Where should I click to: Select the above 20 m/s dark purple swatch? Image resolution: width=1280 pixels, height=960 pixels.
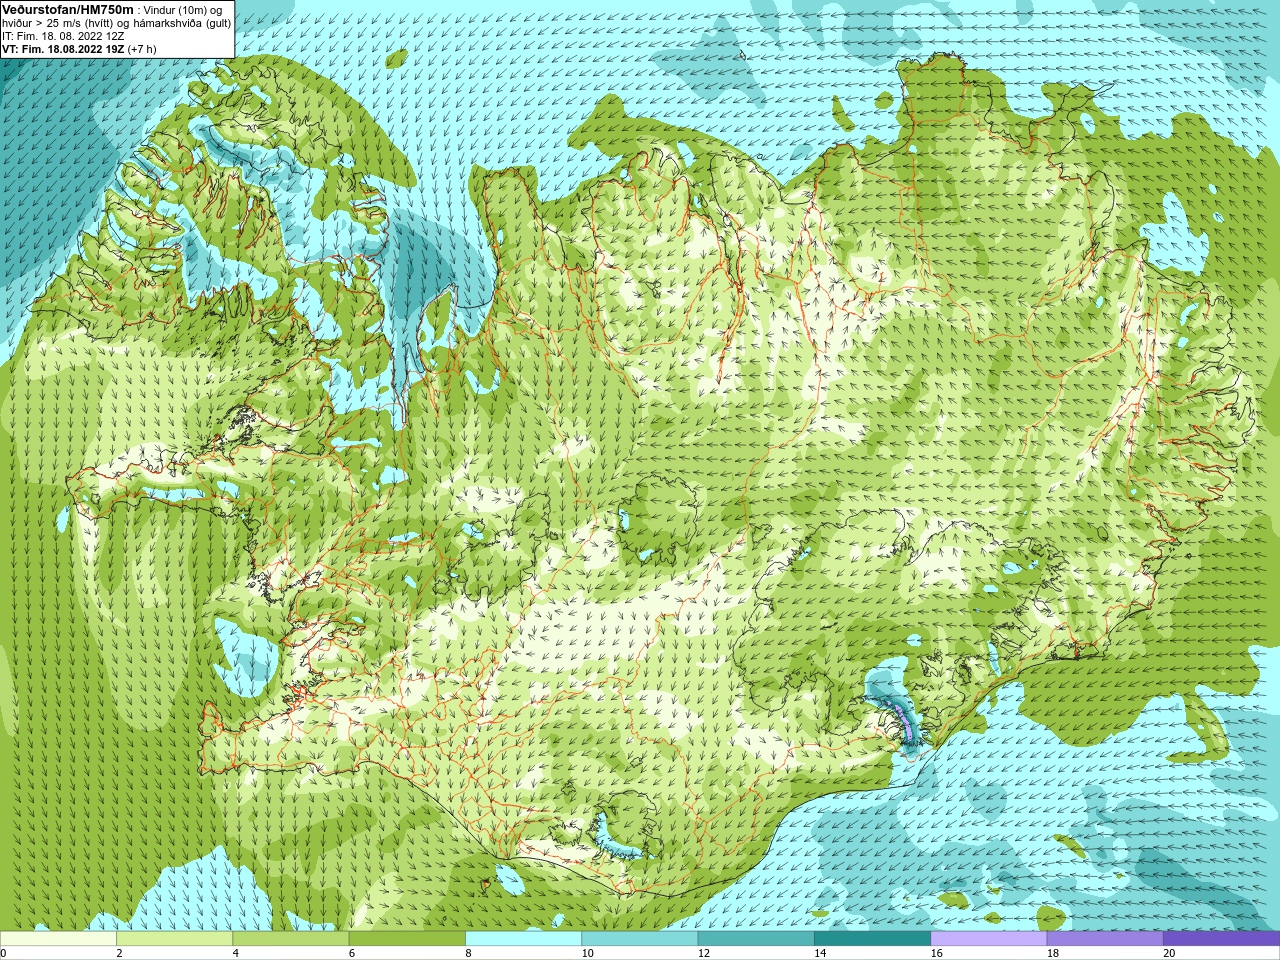(x=1221, y=938)
